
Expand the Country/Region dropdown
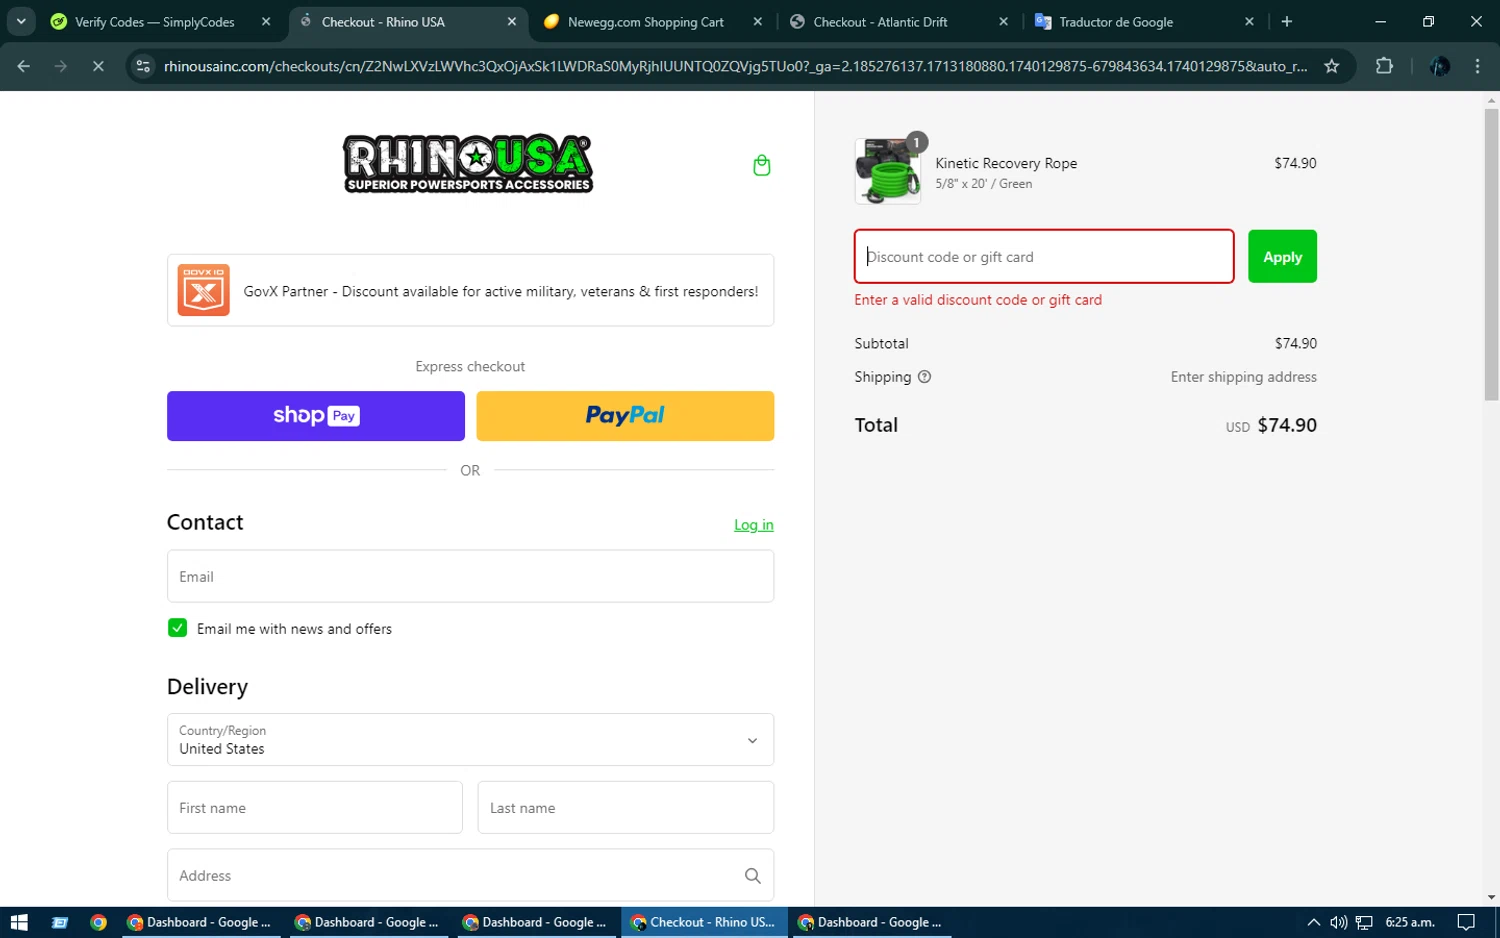pyautogui.click(x=470, y=740)
